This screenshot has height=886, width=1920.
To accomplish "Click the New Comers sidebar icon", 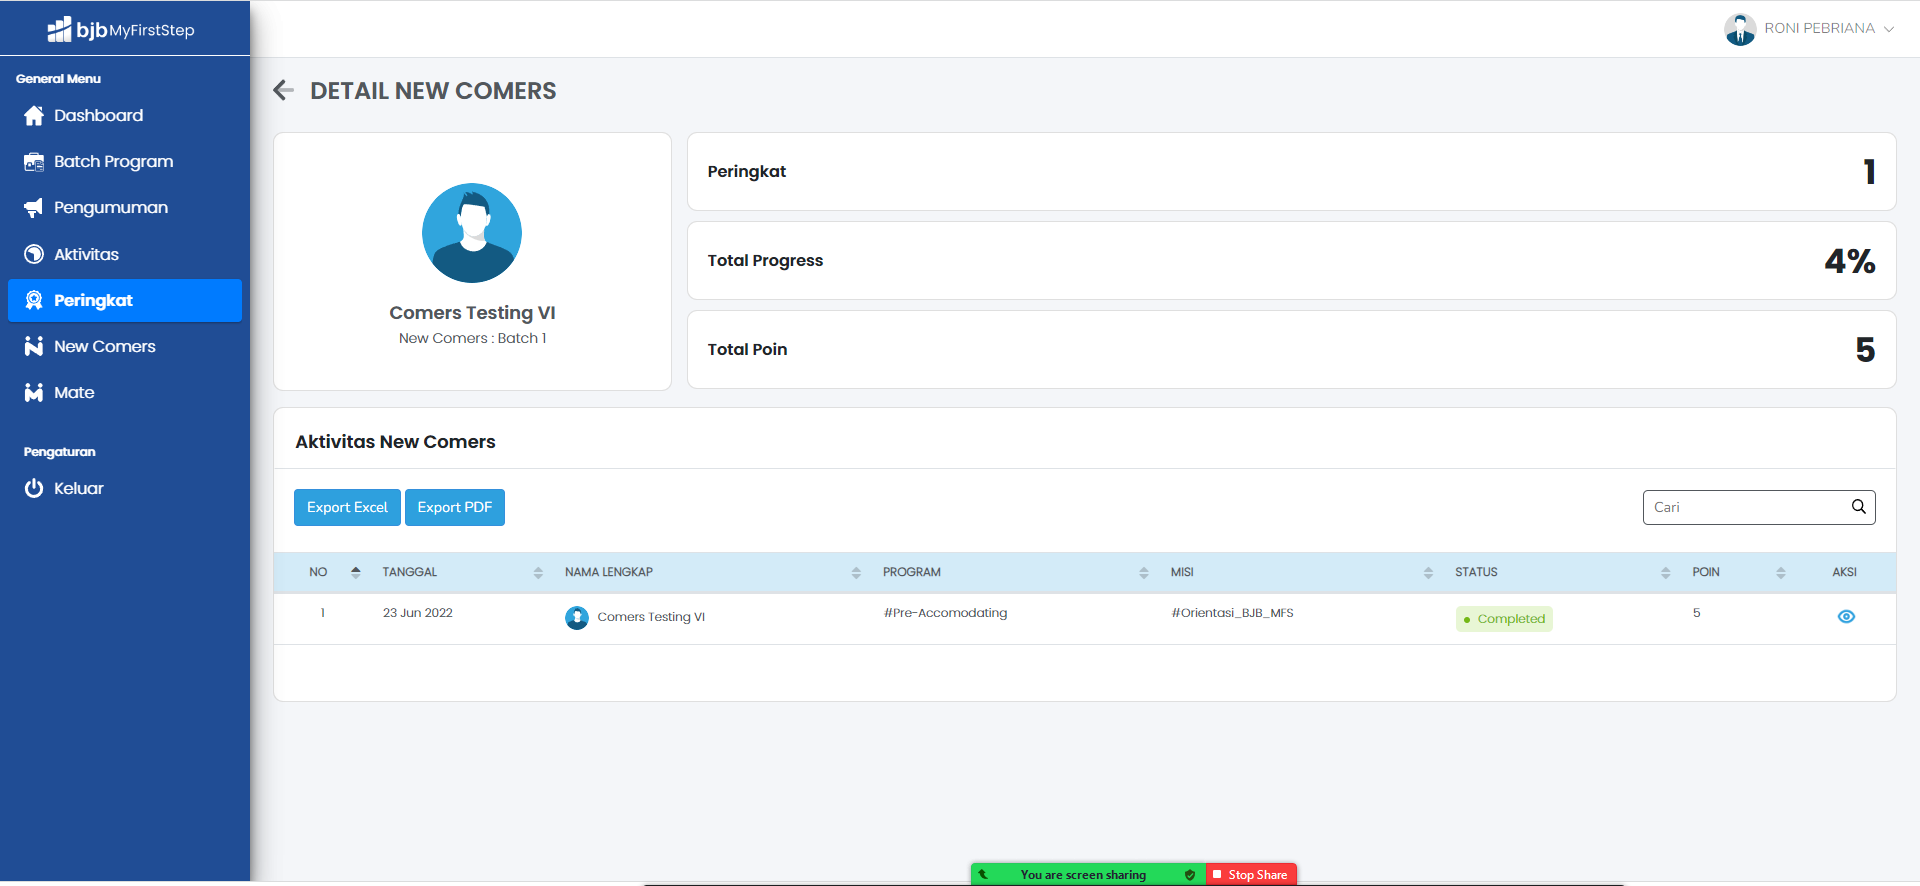I will [x=34, y=346].
